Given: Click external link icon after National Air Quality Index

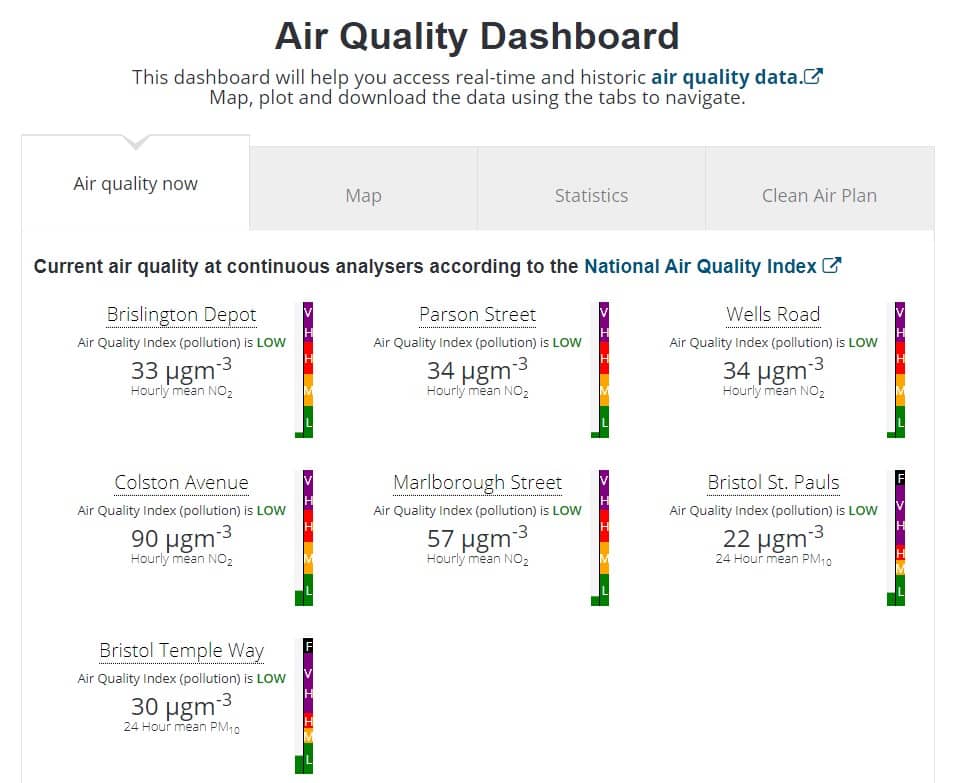Looking at the screenshot, I should 831,266.
